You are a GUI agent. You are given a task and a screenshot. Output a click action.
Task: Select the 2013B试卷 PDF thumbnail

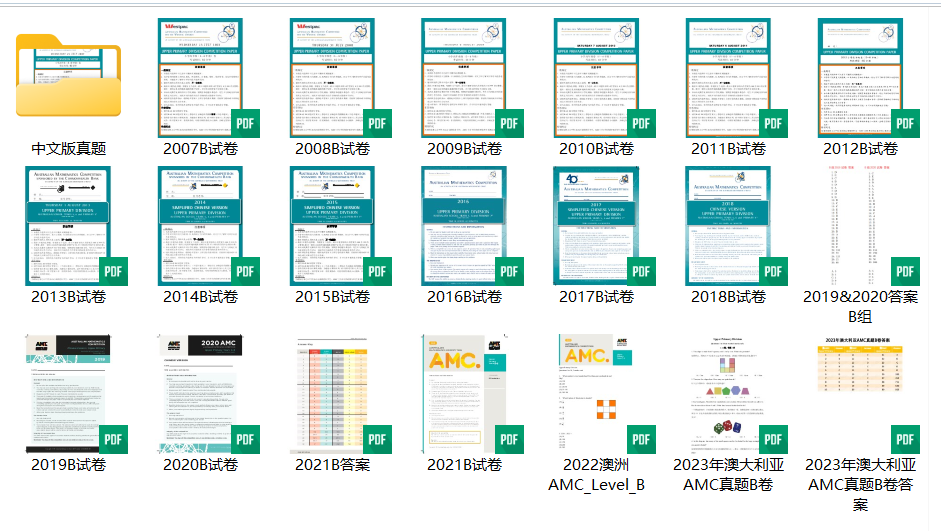[76, 226]
